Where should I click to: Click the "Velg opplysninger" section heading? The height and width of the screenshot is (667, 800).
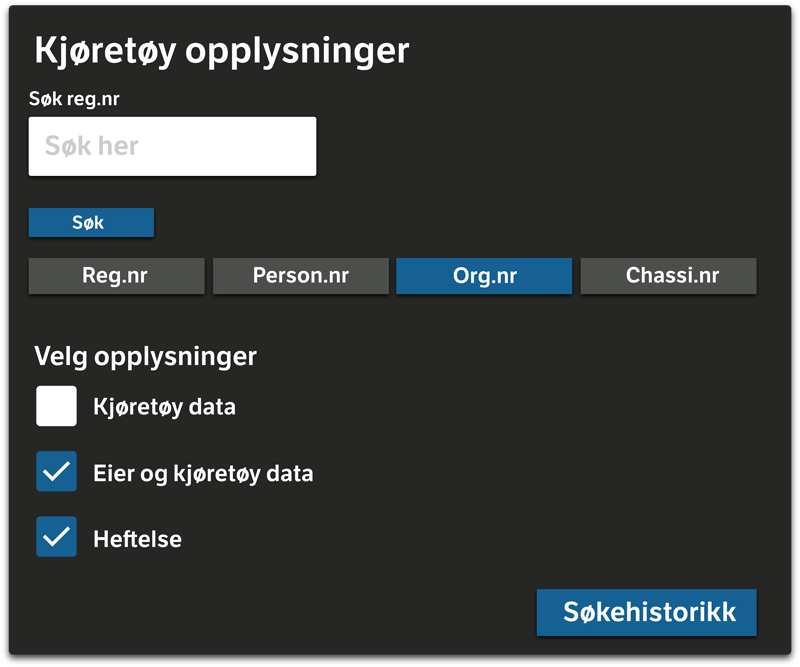click(x=145, y=357)
